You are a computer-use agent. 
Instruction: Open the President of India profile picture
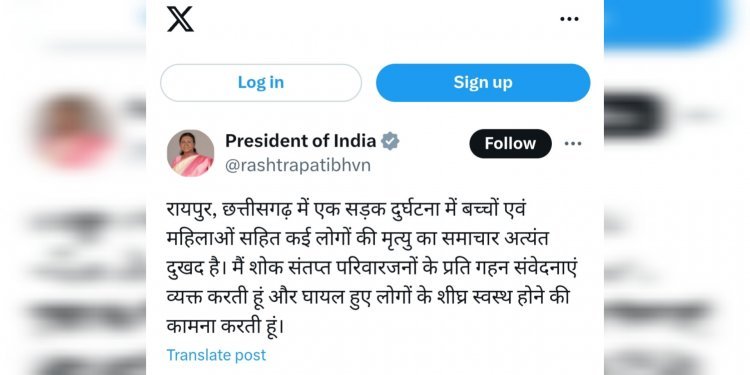click(x=190, y=153)
